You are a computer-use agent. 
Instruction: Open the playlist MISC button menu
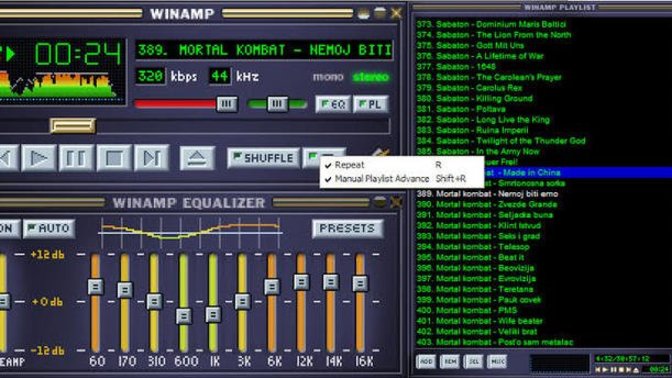click(x=498, y=362)
